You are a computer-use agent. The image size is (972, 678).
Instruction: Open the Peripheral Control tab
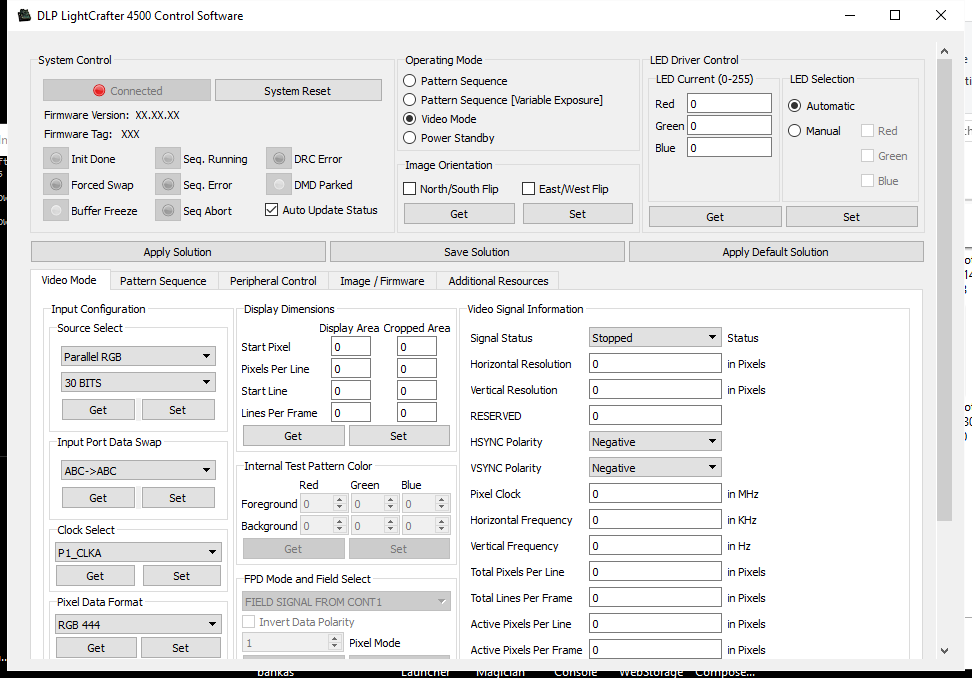[273, 281]
